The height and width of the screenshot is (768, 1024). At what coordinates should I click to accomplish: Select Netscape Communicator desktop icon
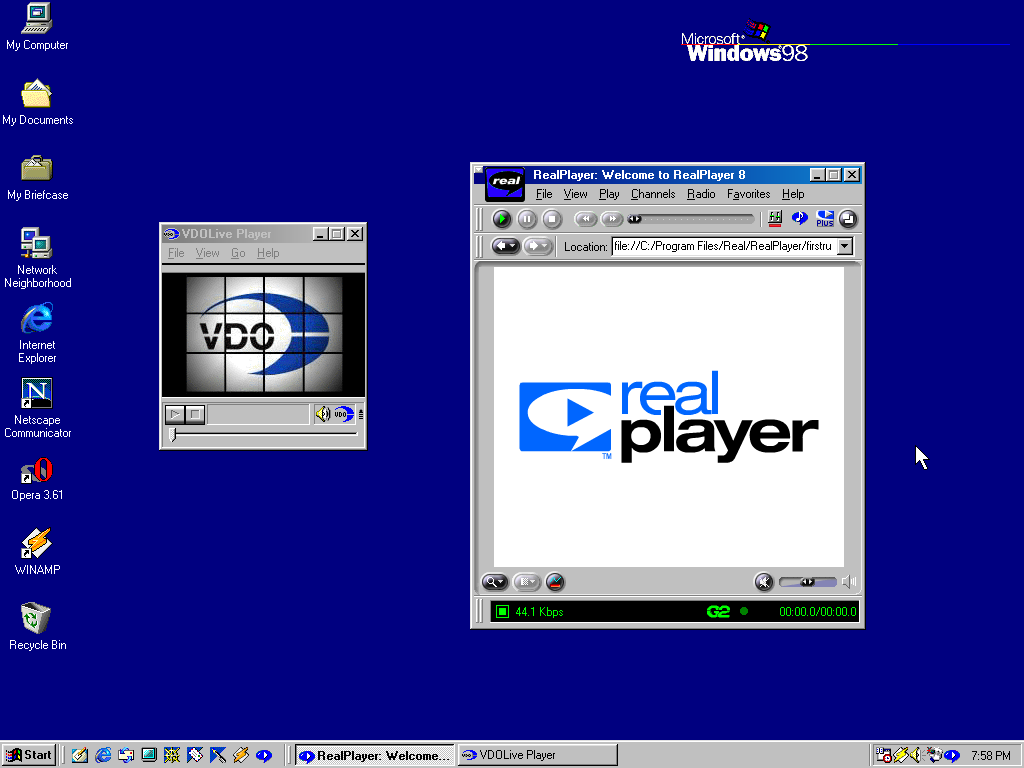tap(37, 408)
